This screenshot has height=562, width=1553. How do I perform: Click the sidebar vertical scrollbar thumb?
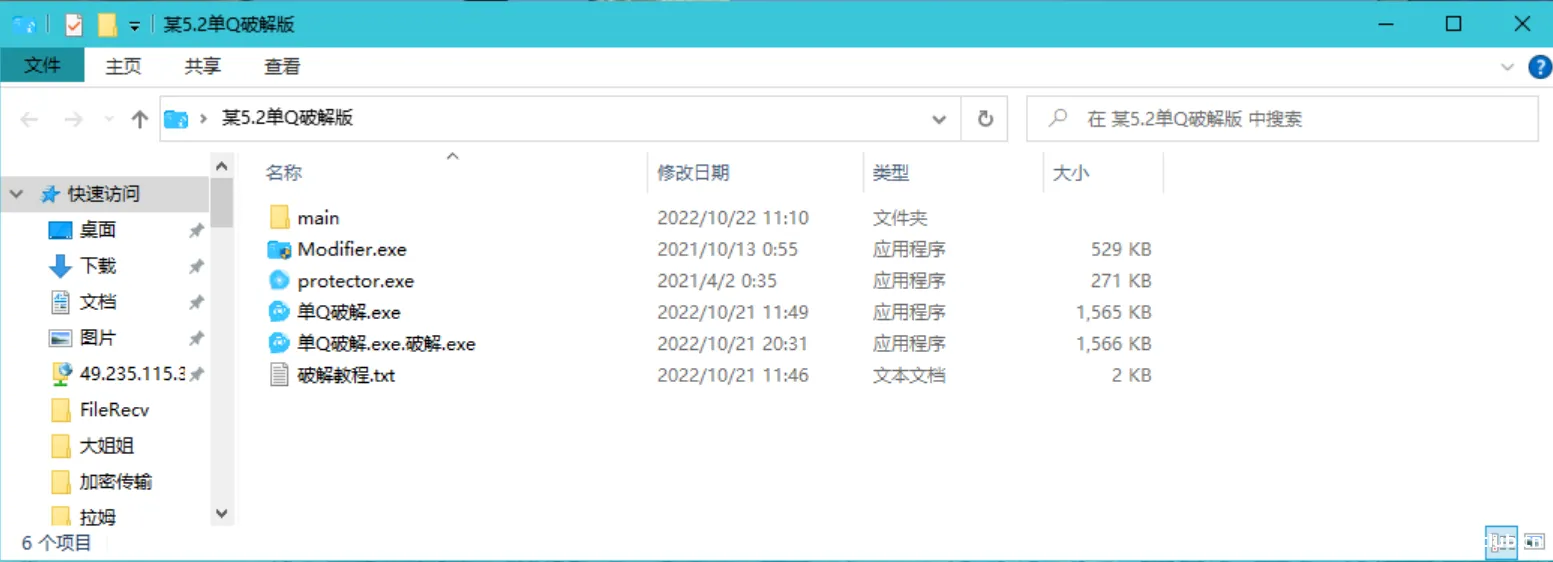pyautogui.click(x=222, y=203)
